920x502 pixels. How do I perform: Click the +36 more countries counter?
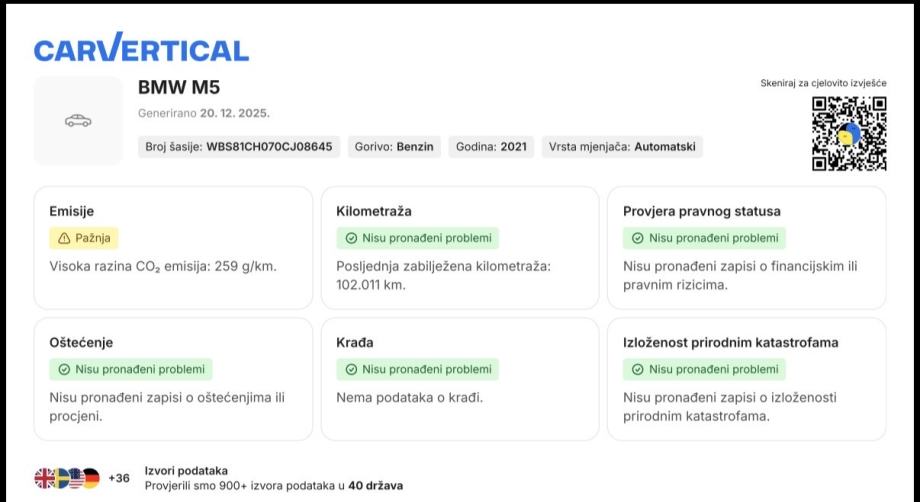tap(119, 478)
